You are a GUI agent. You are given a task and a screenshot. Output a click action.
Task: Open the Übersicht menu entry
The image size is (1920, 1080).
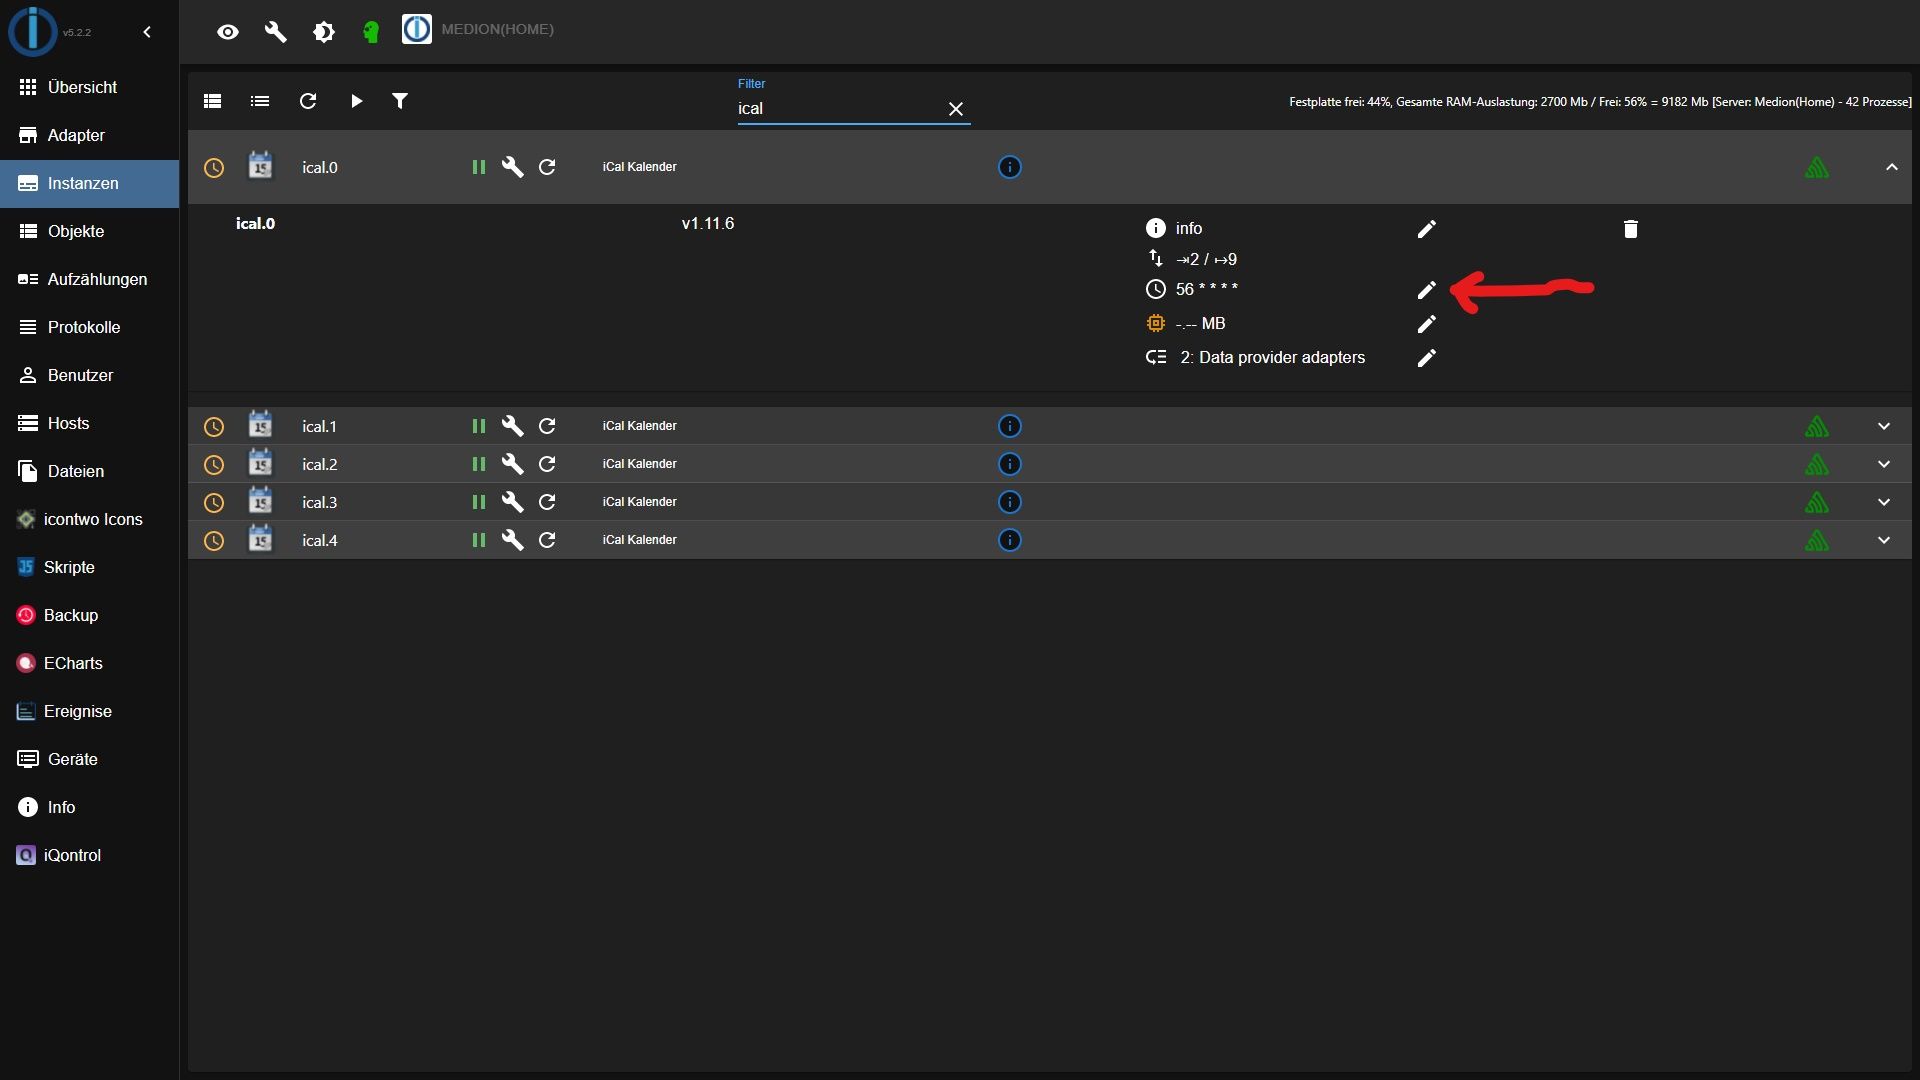coord(89,87)
